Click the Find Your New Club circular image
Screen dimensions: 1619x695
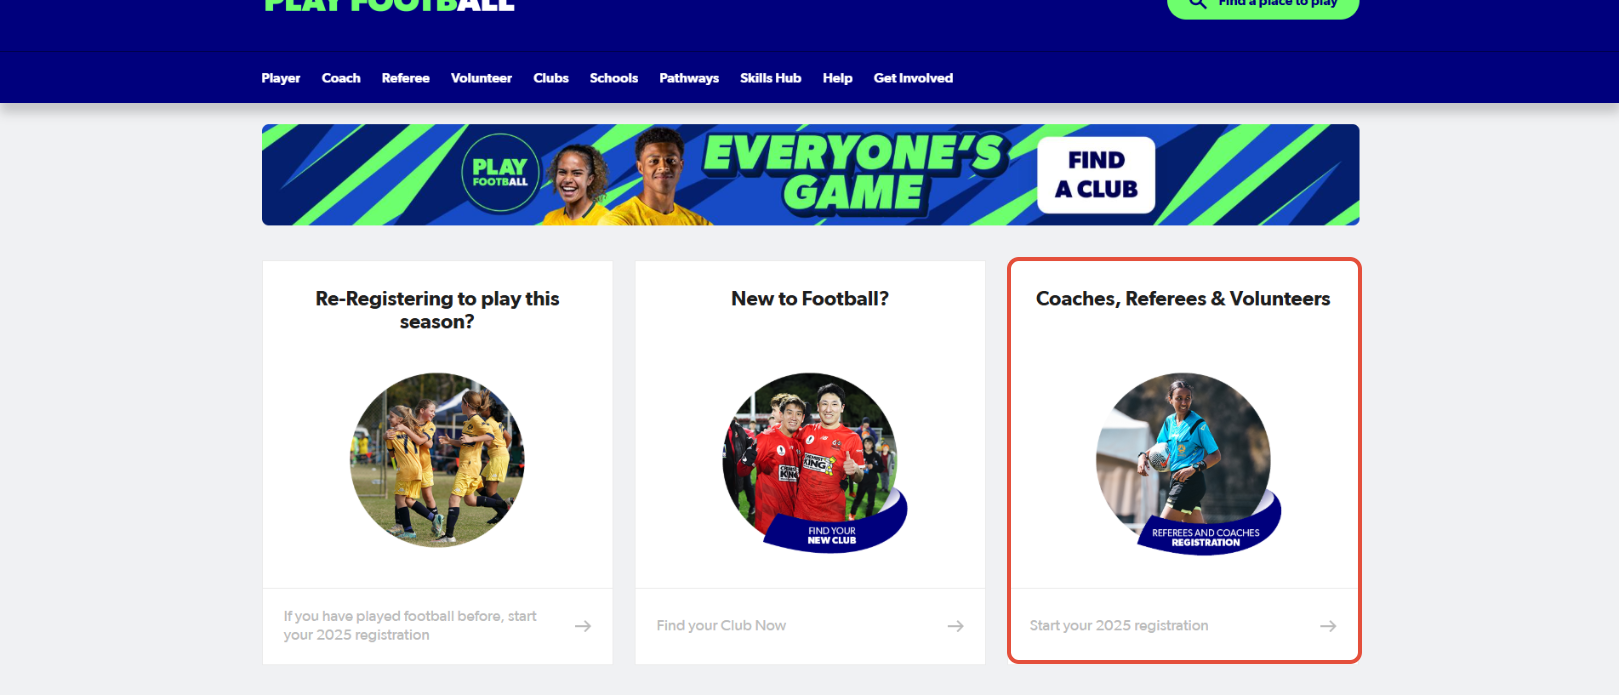[813, 462]
